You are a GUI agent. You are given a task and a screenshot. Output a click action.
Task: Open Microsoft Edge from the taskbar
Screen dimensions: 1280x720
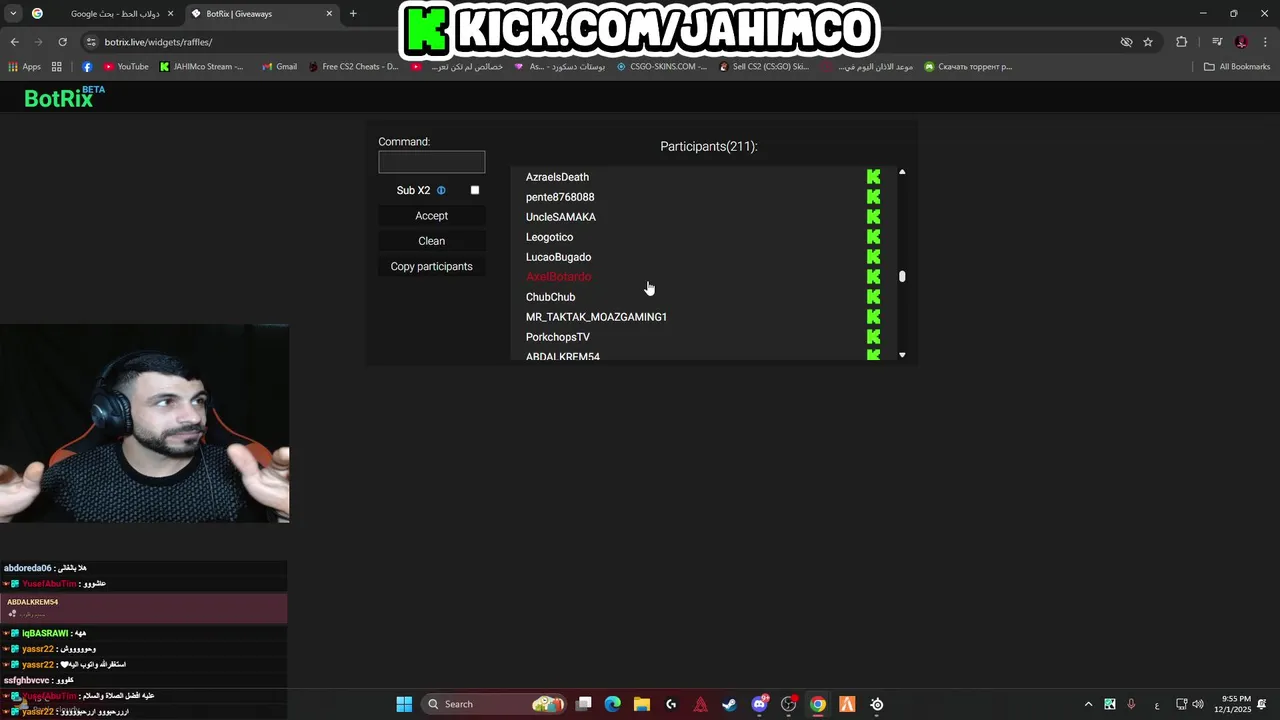pyautogui.click(x=613, y=704)
